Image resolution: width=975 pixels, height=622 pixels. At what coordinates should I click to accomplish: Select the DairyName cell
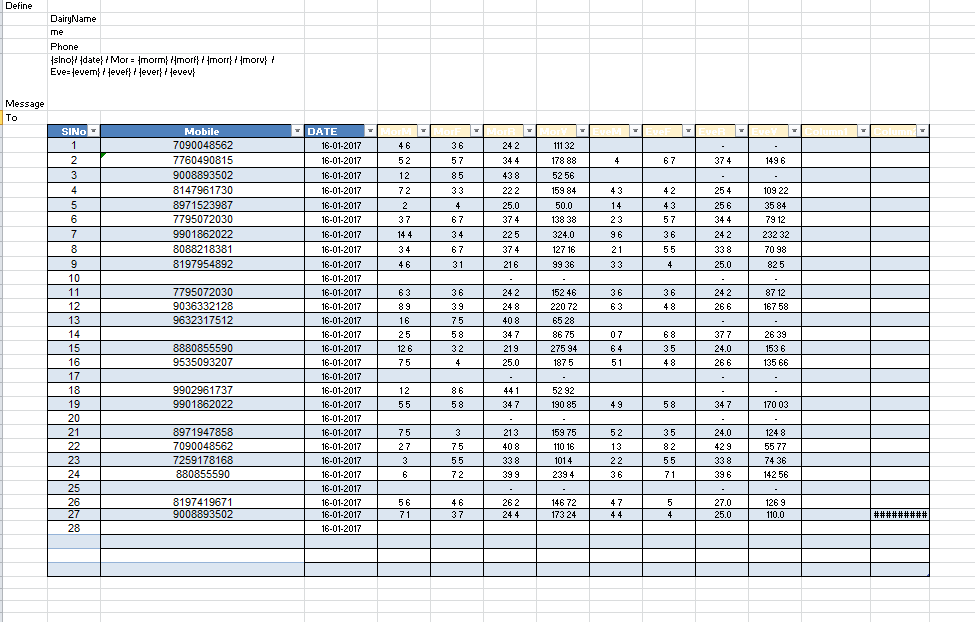pyautogui.click(x=73, y=19)
